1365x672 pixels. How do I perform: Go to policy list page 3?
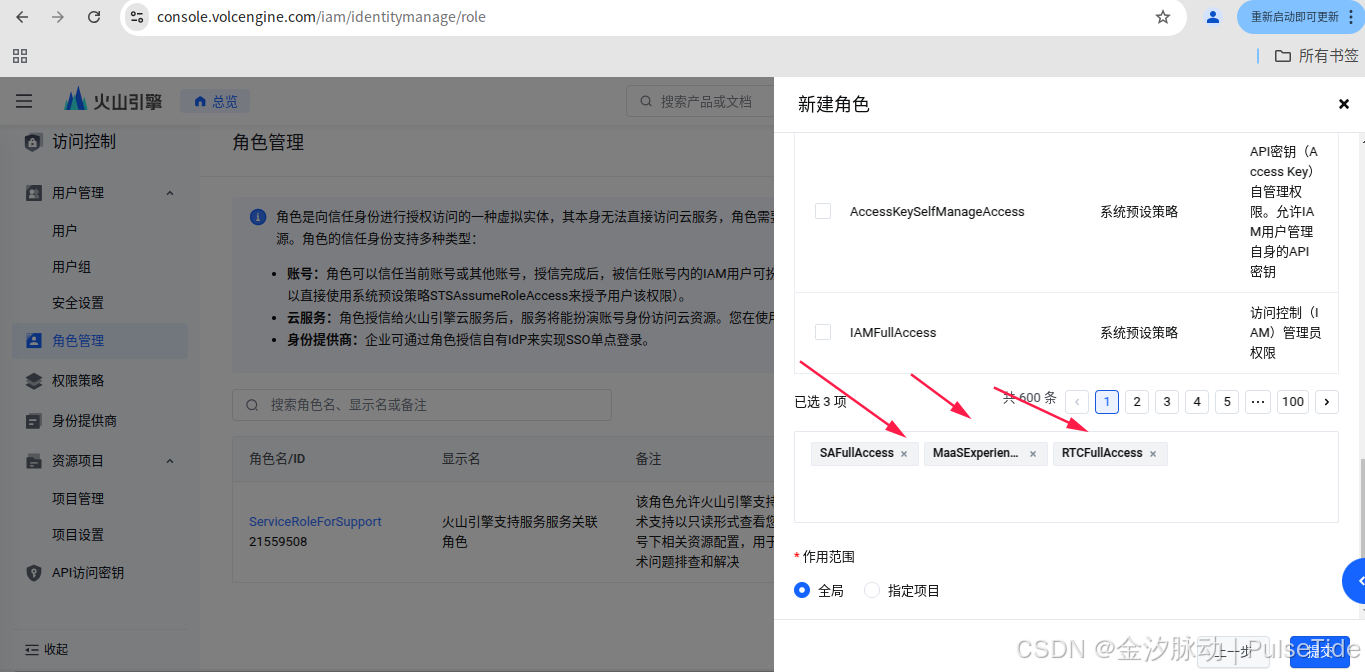point(1167,402)
